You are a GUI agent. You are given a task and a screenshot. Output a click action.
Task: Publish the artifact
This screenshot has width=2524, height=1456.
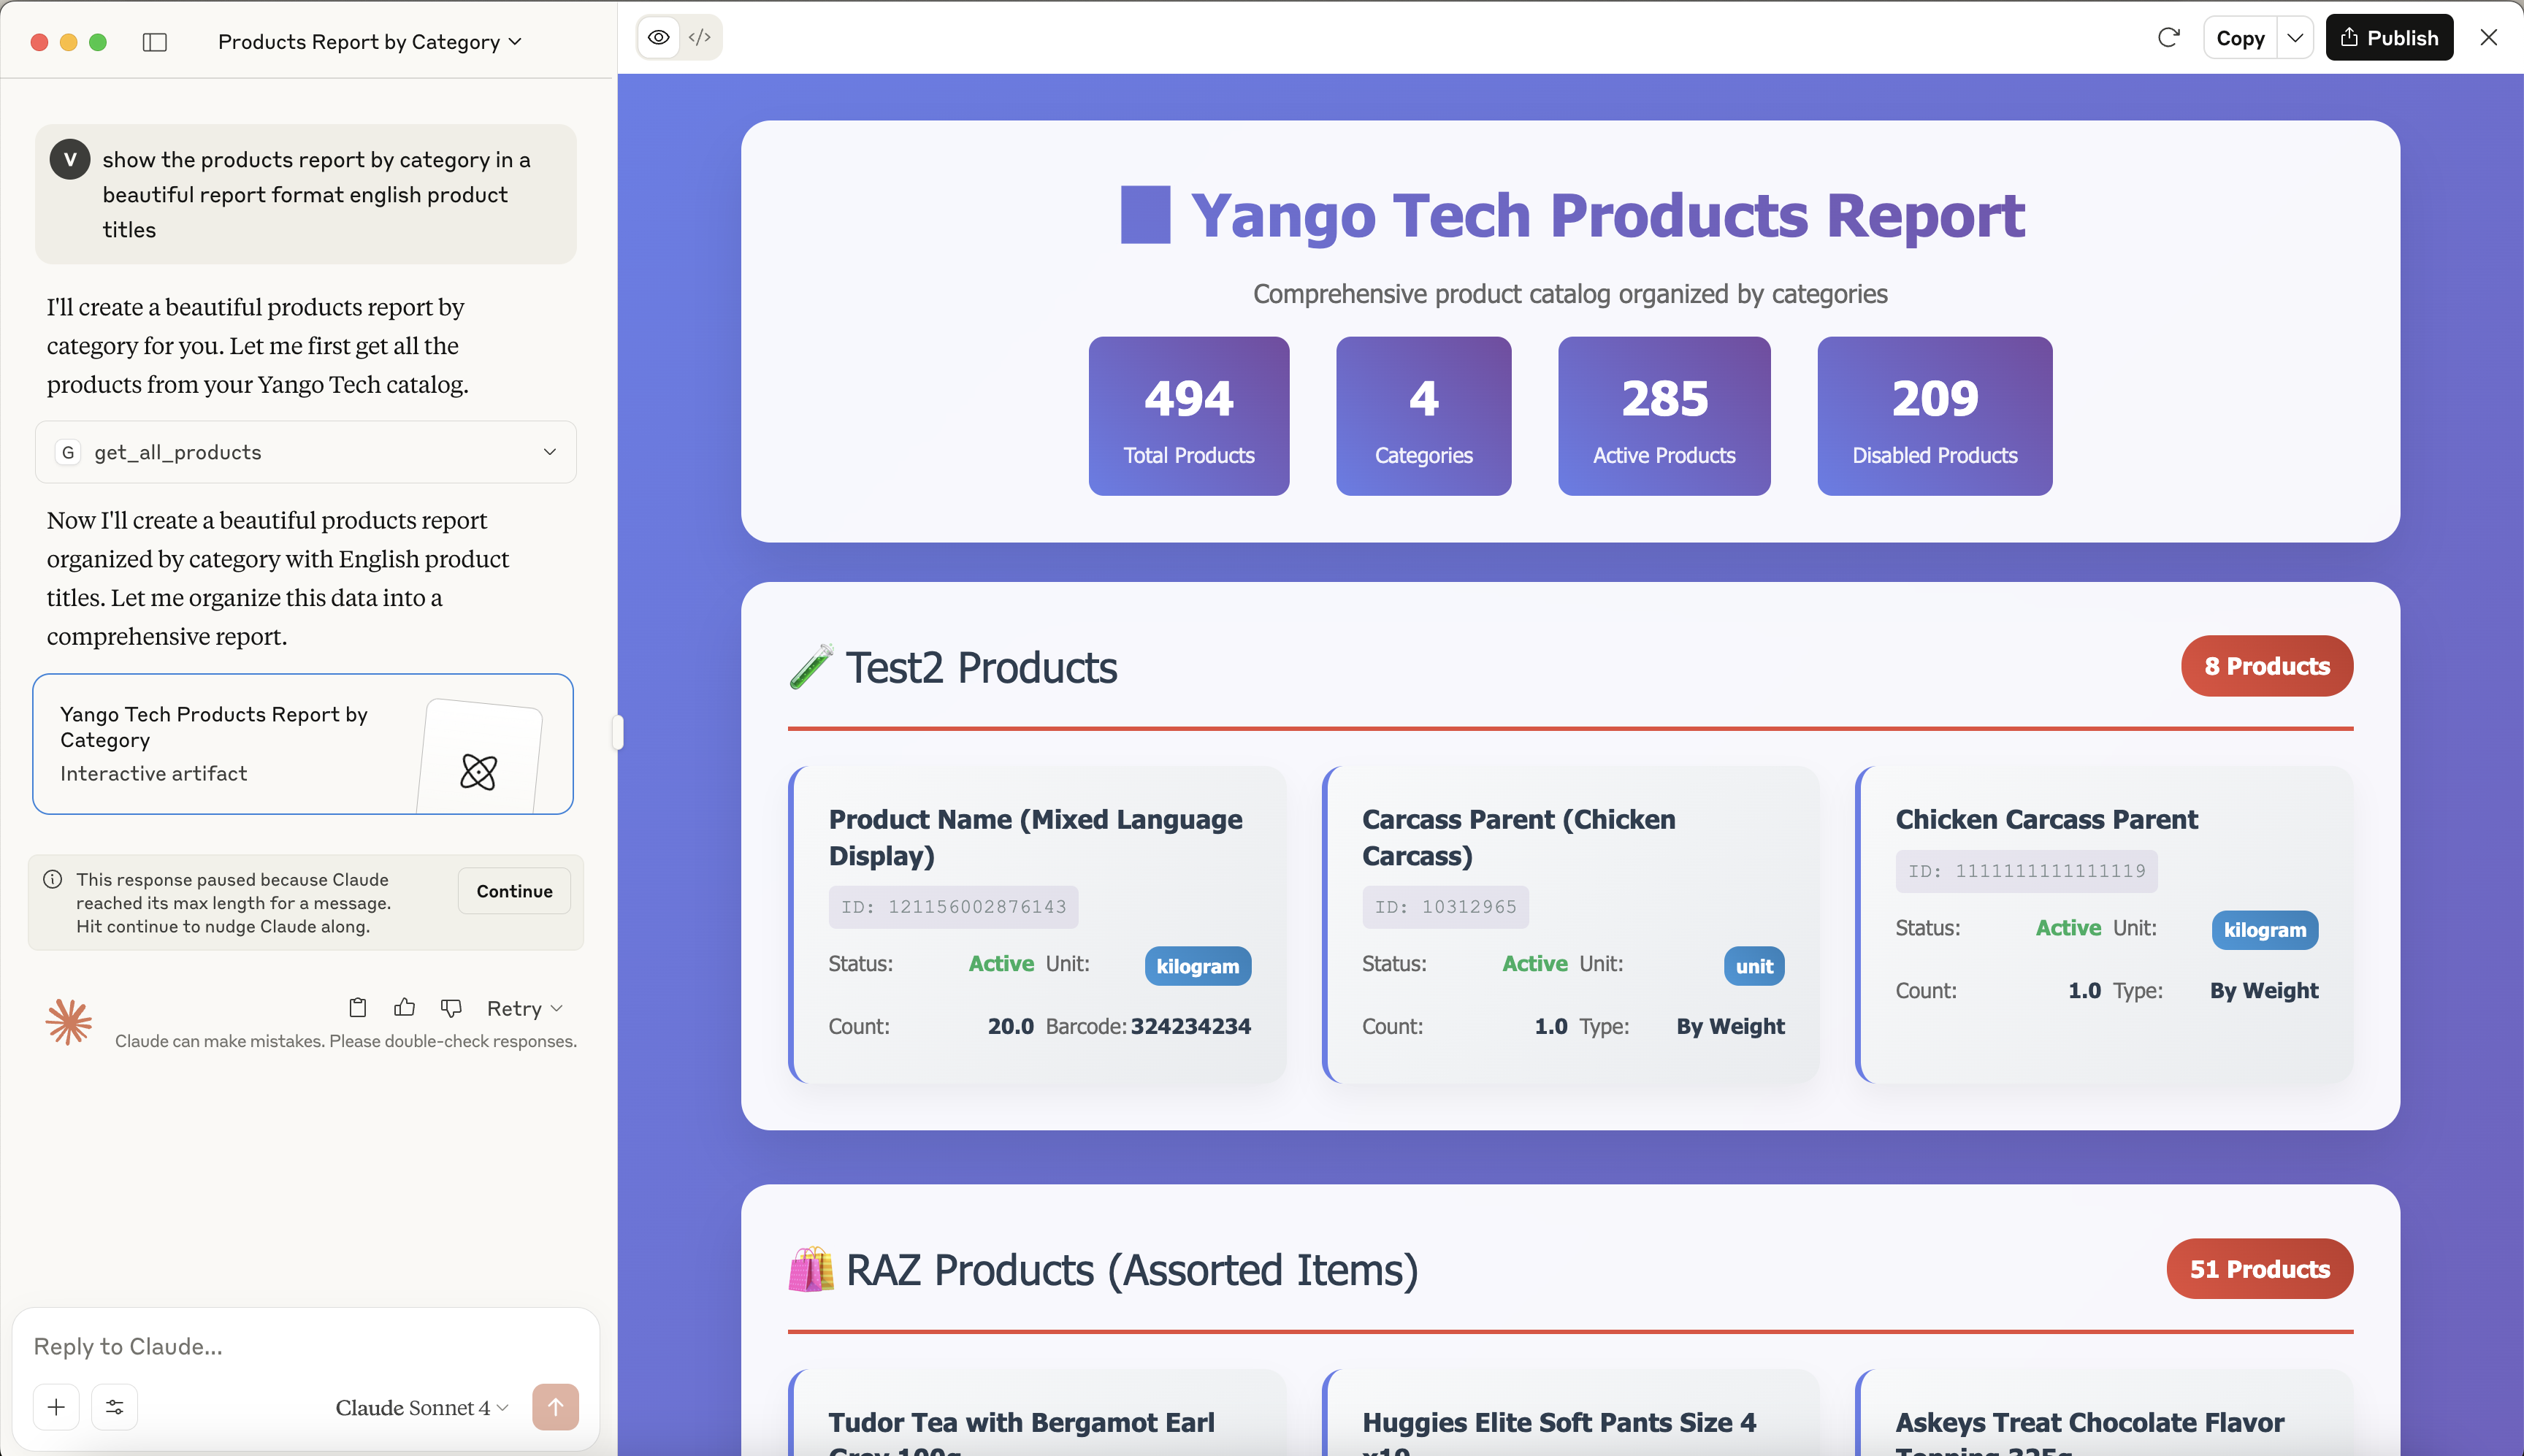[2390, 37]
